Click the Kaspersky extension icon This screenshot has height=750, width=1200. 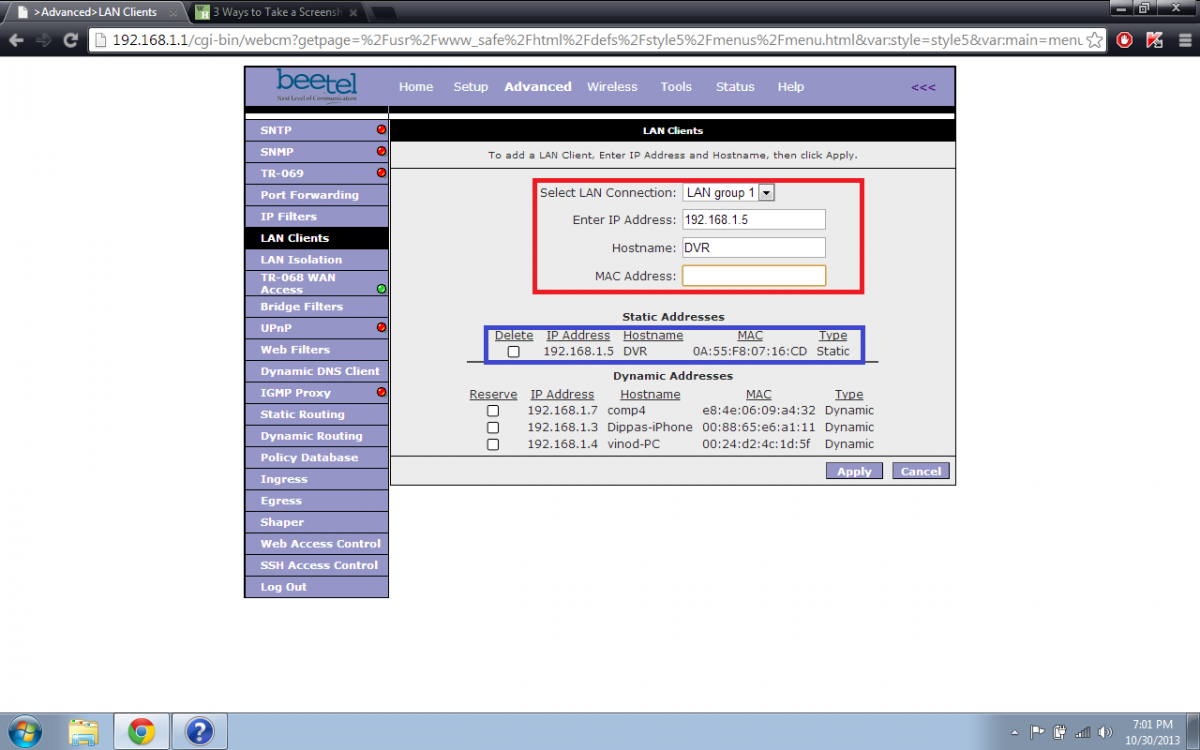[1154, 40]
